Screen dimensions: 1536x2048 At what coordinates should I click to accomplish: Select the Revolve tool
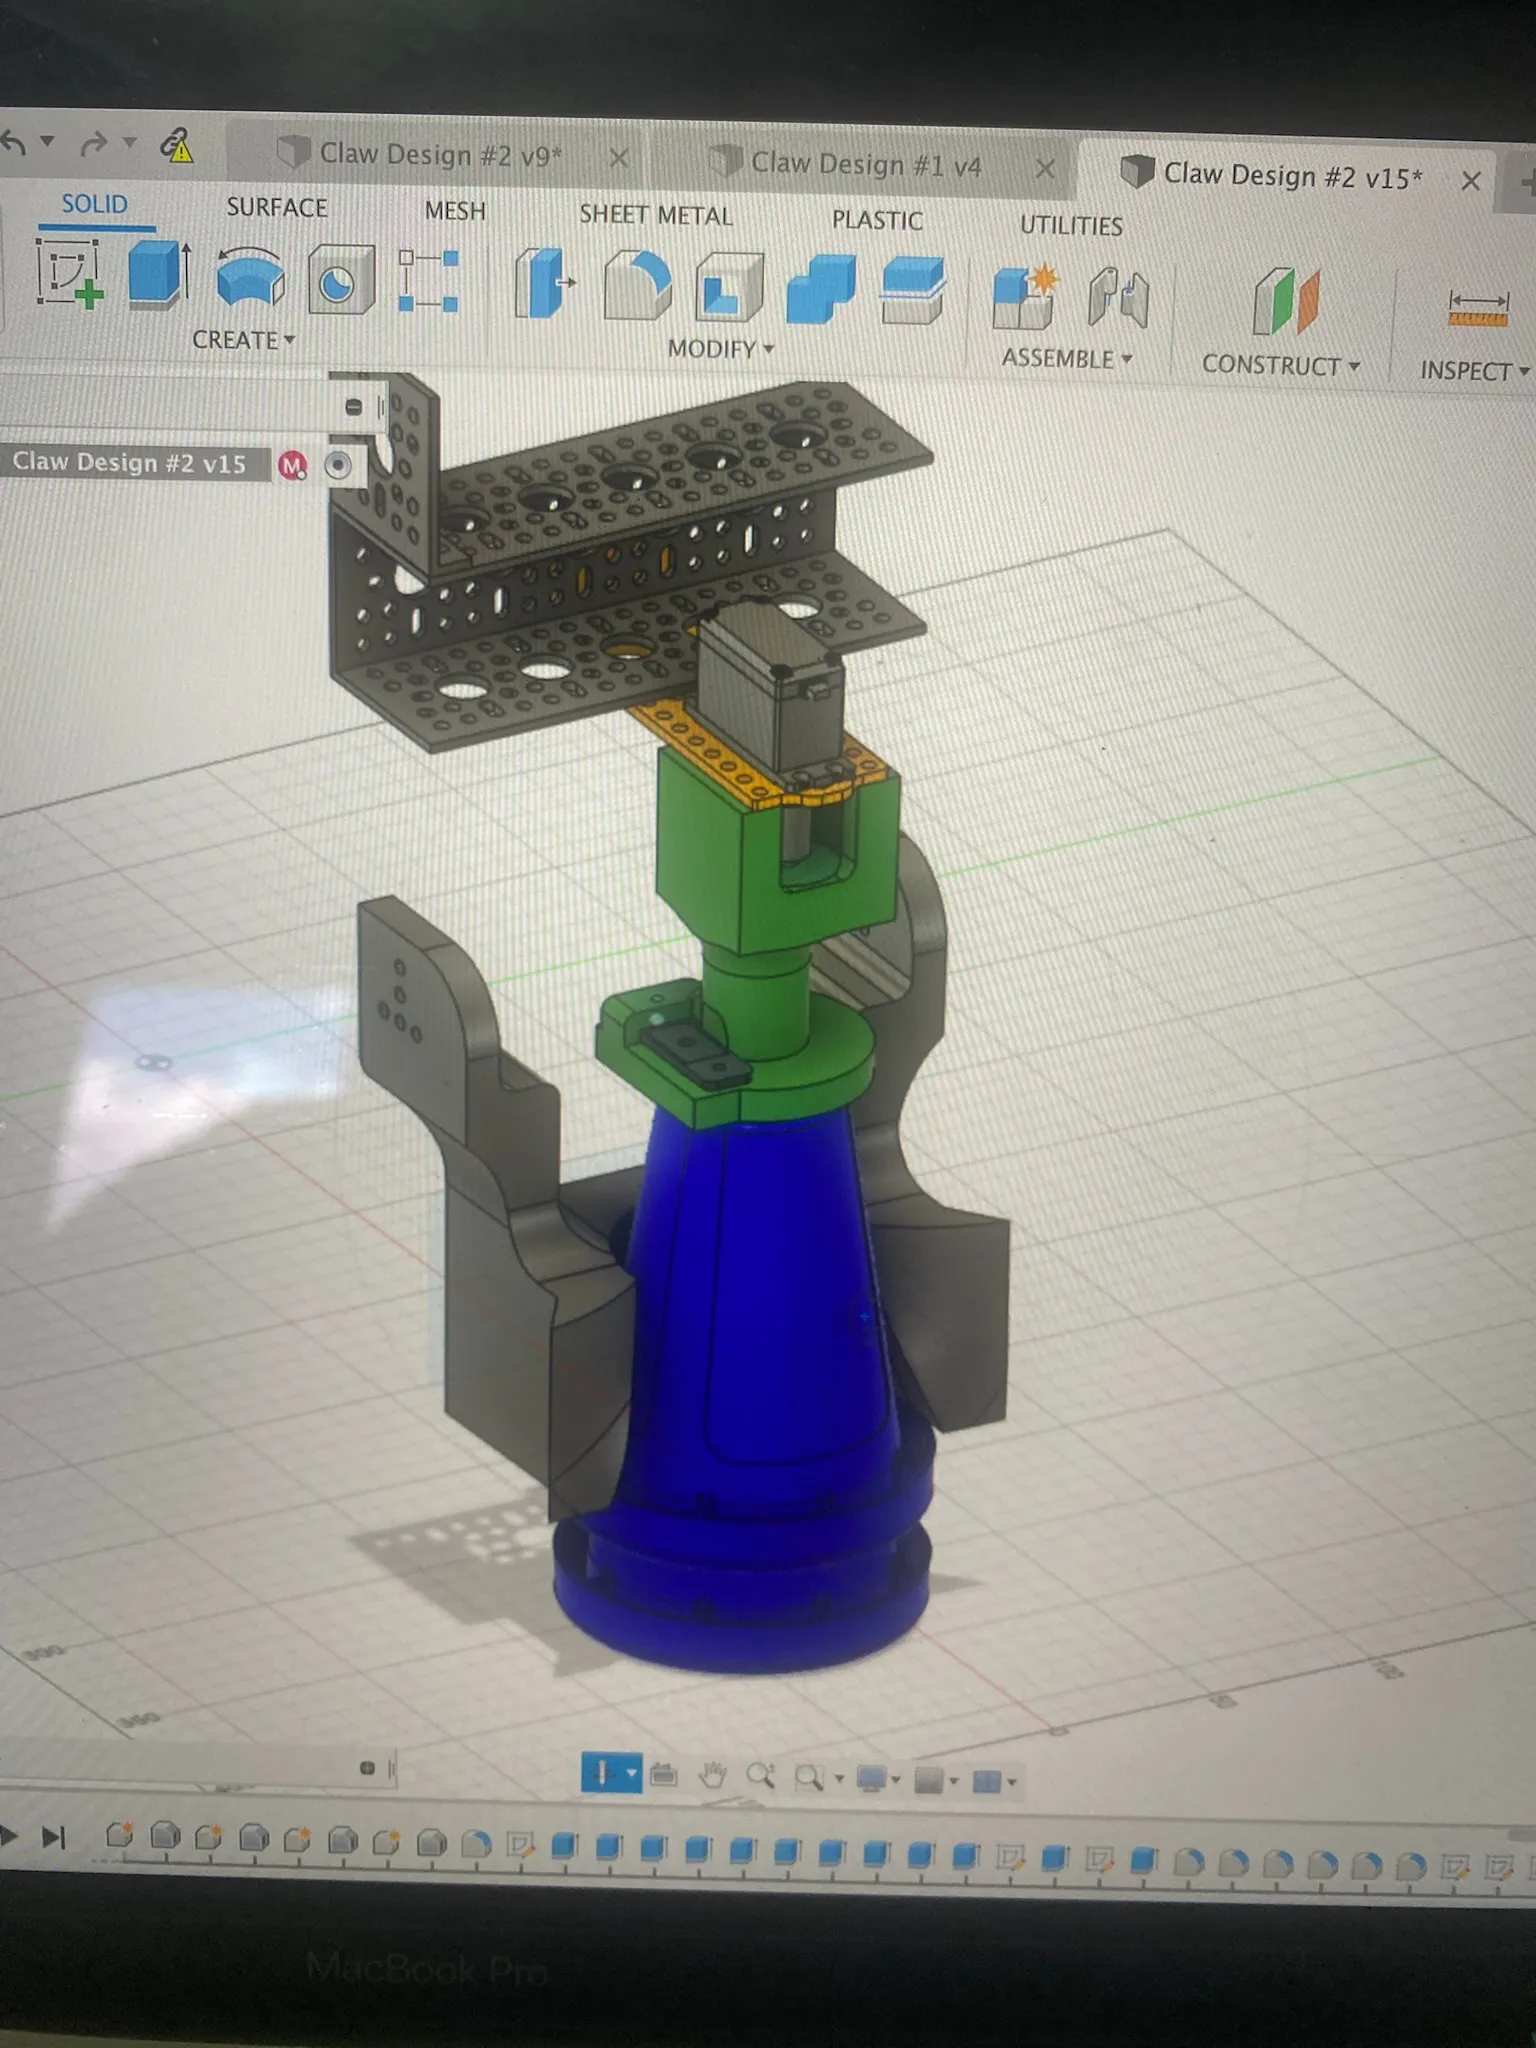point(250,279)
